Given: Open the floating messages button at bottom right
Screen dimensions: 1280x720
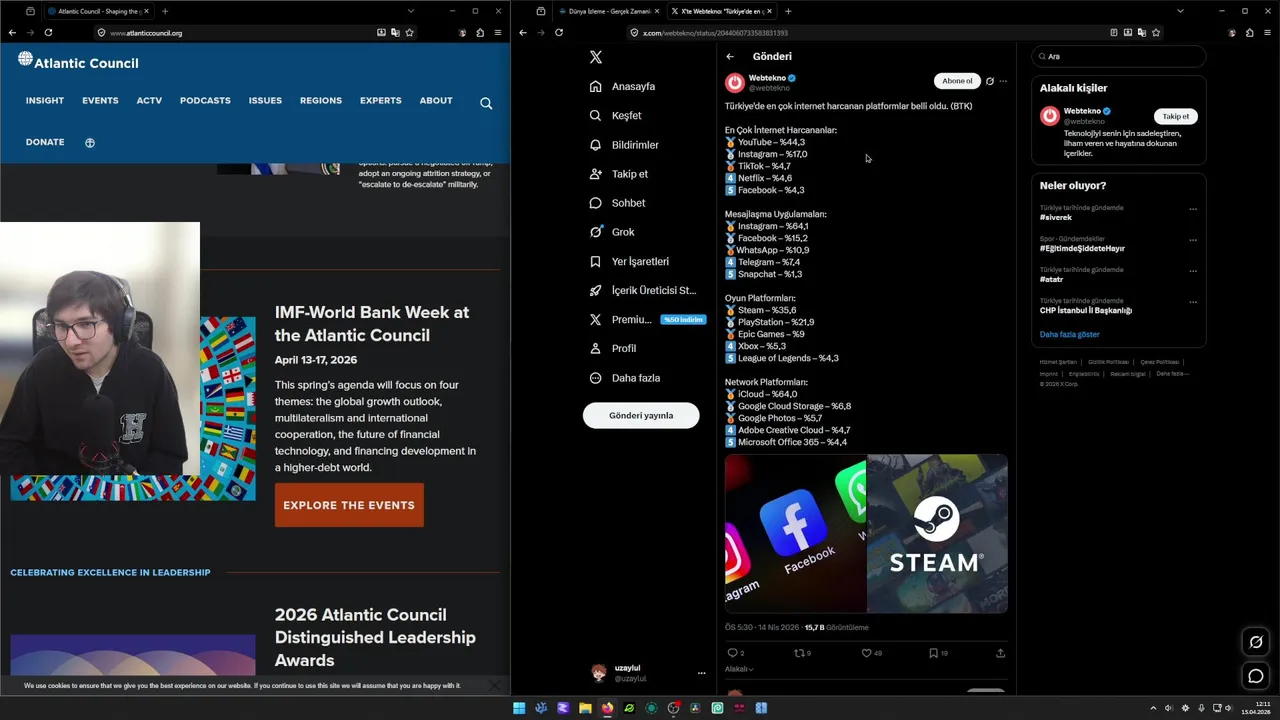Looking at the screenshot, I should (1256, 676).
